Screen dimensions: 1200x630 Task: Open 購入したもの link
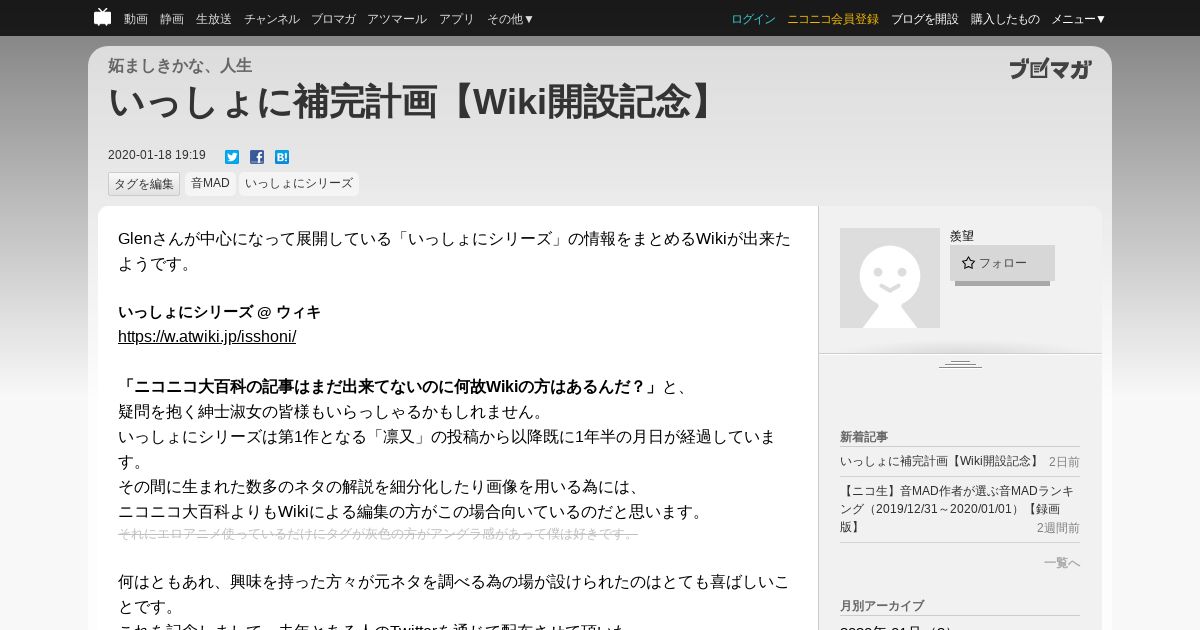click(x=1005, y=19)
